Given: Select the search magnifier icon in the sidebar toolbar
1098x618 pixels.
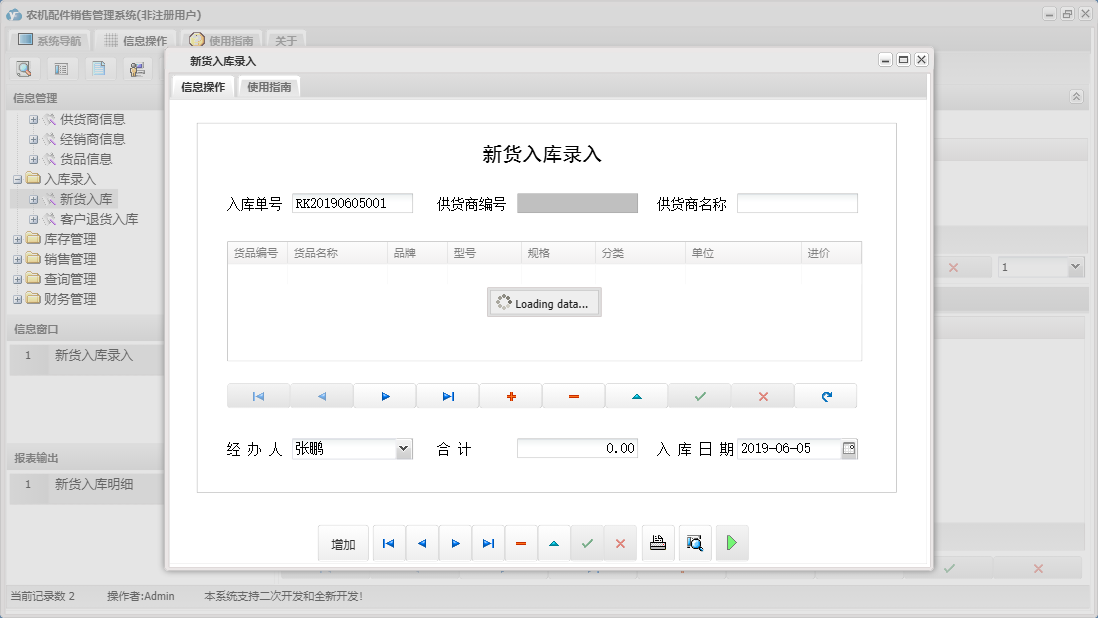Looking at the screenshot, I should pyautogui.click(x=24, y=68).
